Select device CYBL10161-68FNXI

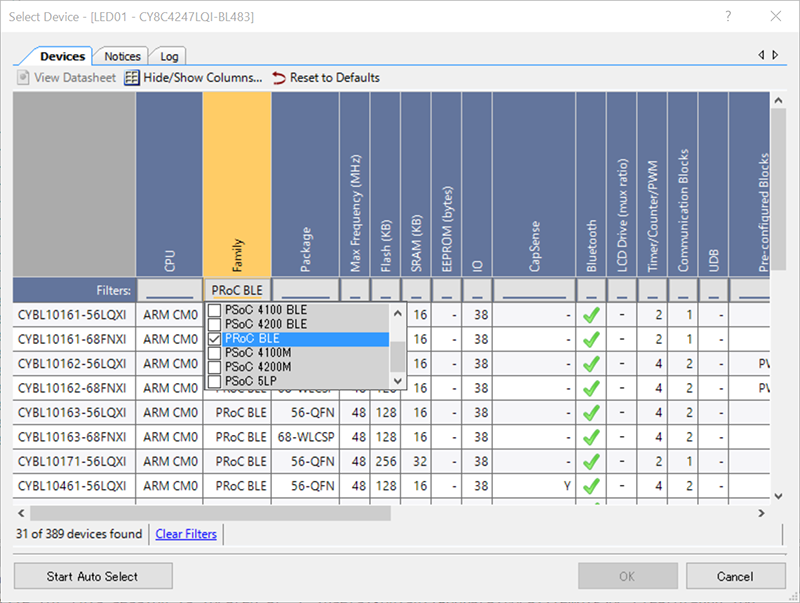click(72, 340)
